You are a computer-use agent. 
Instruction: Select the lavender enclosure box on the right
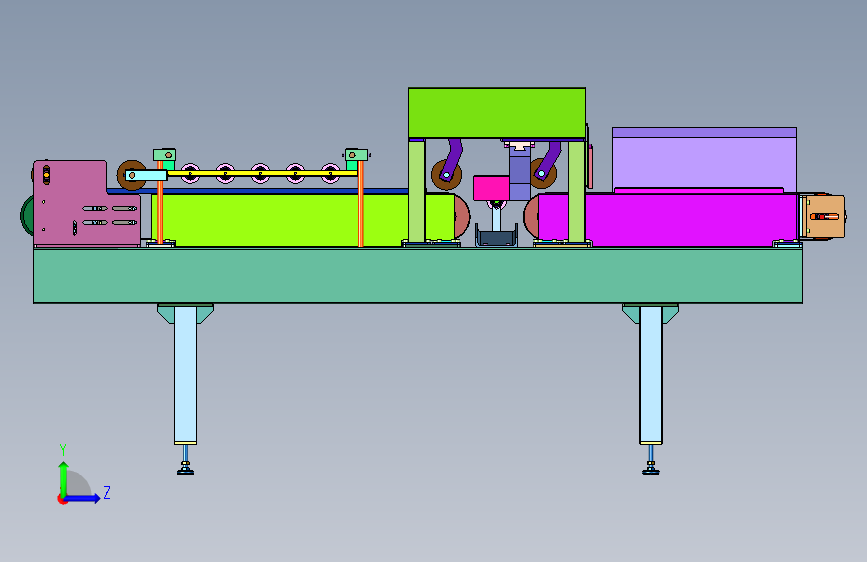click(704, 164)
